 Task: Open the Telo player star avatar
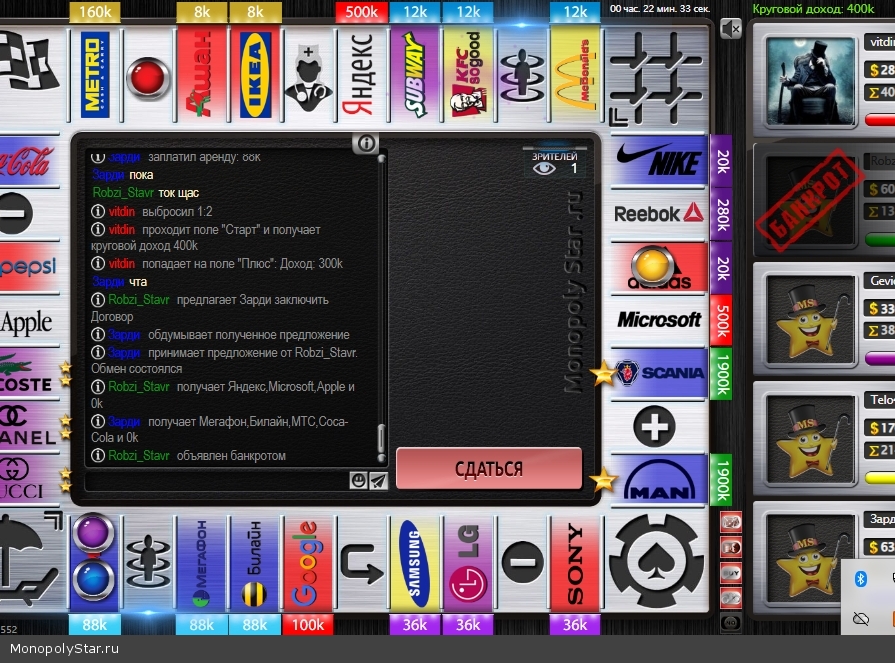click(x=811, y=439)
